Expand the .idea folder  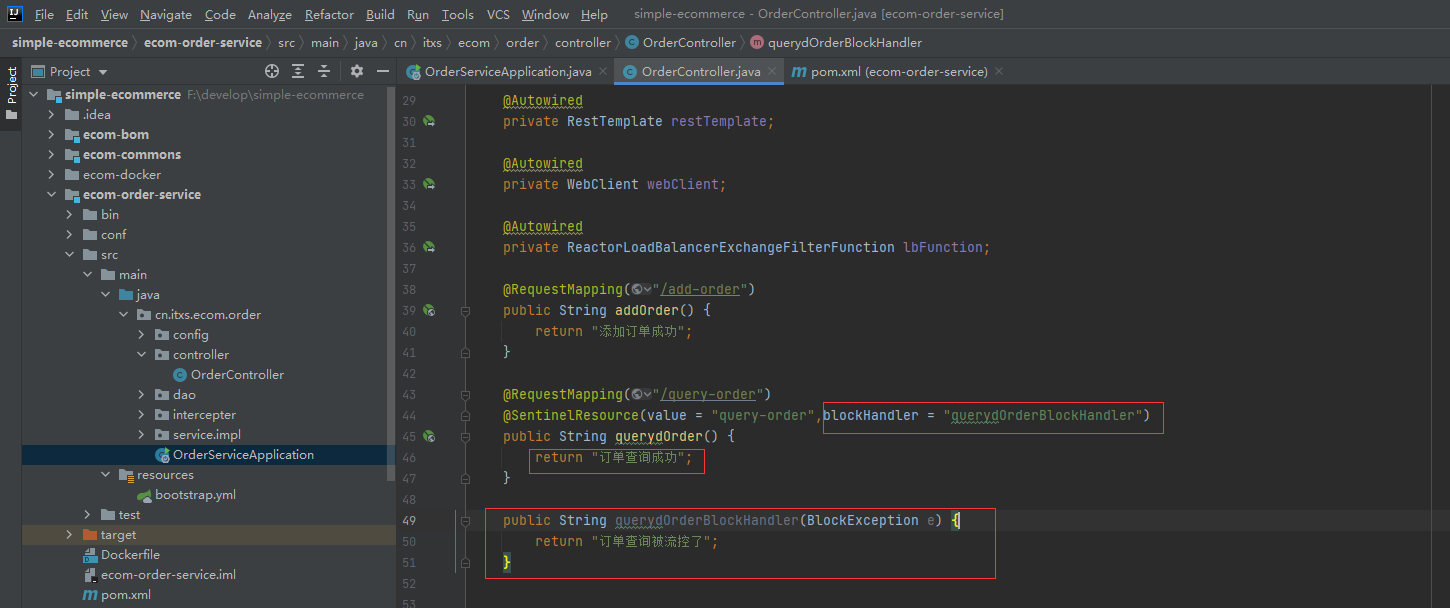point(51,114)
